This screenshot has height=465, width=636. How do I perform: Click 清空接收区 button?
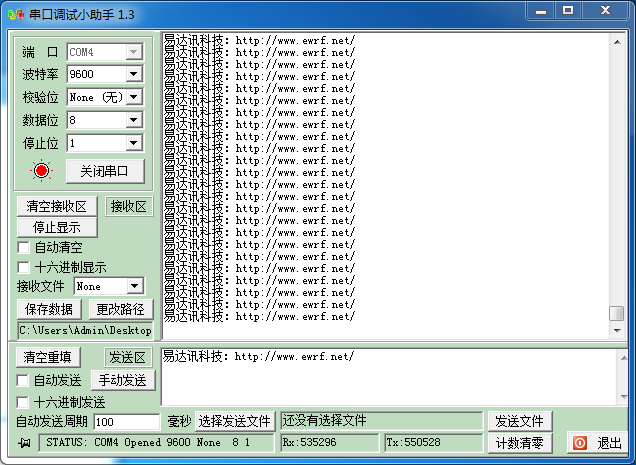pos(57,206)
